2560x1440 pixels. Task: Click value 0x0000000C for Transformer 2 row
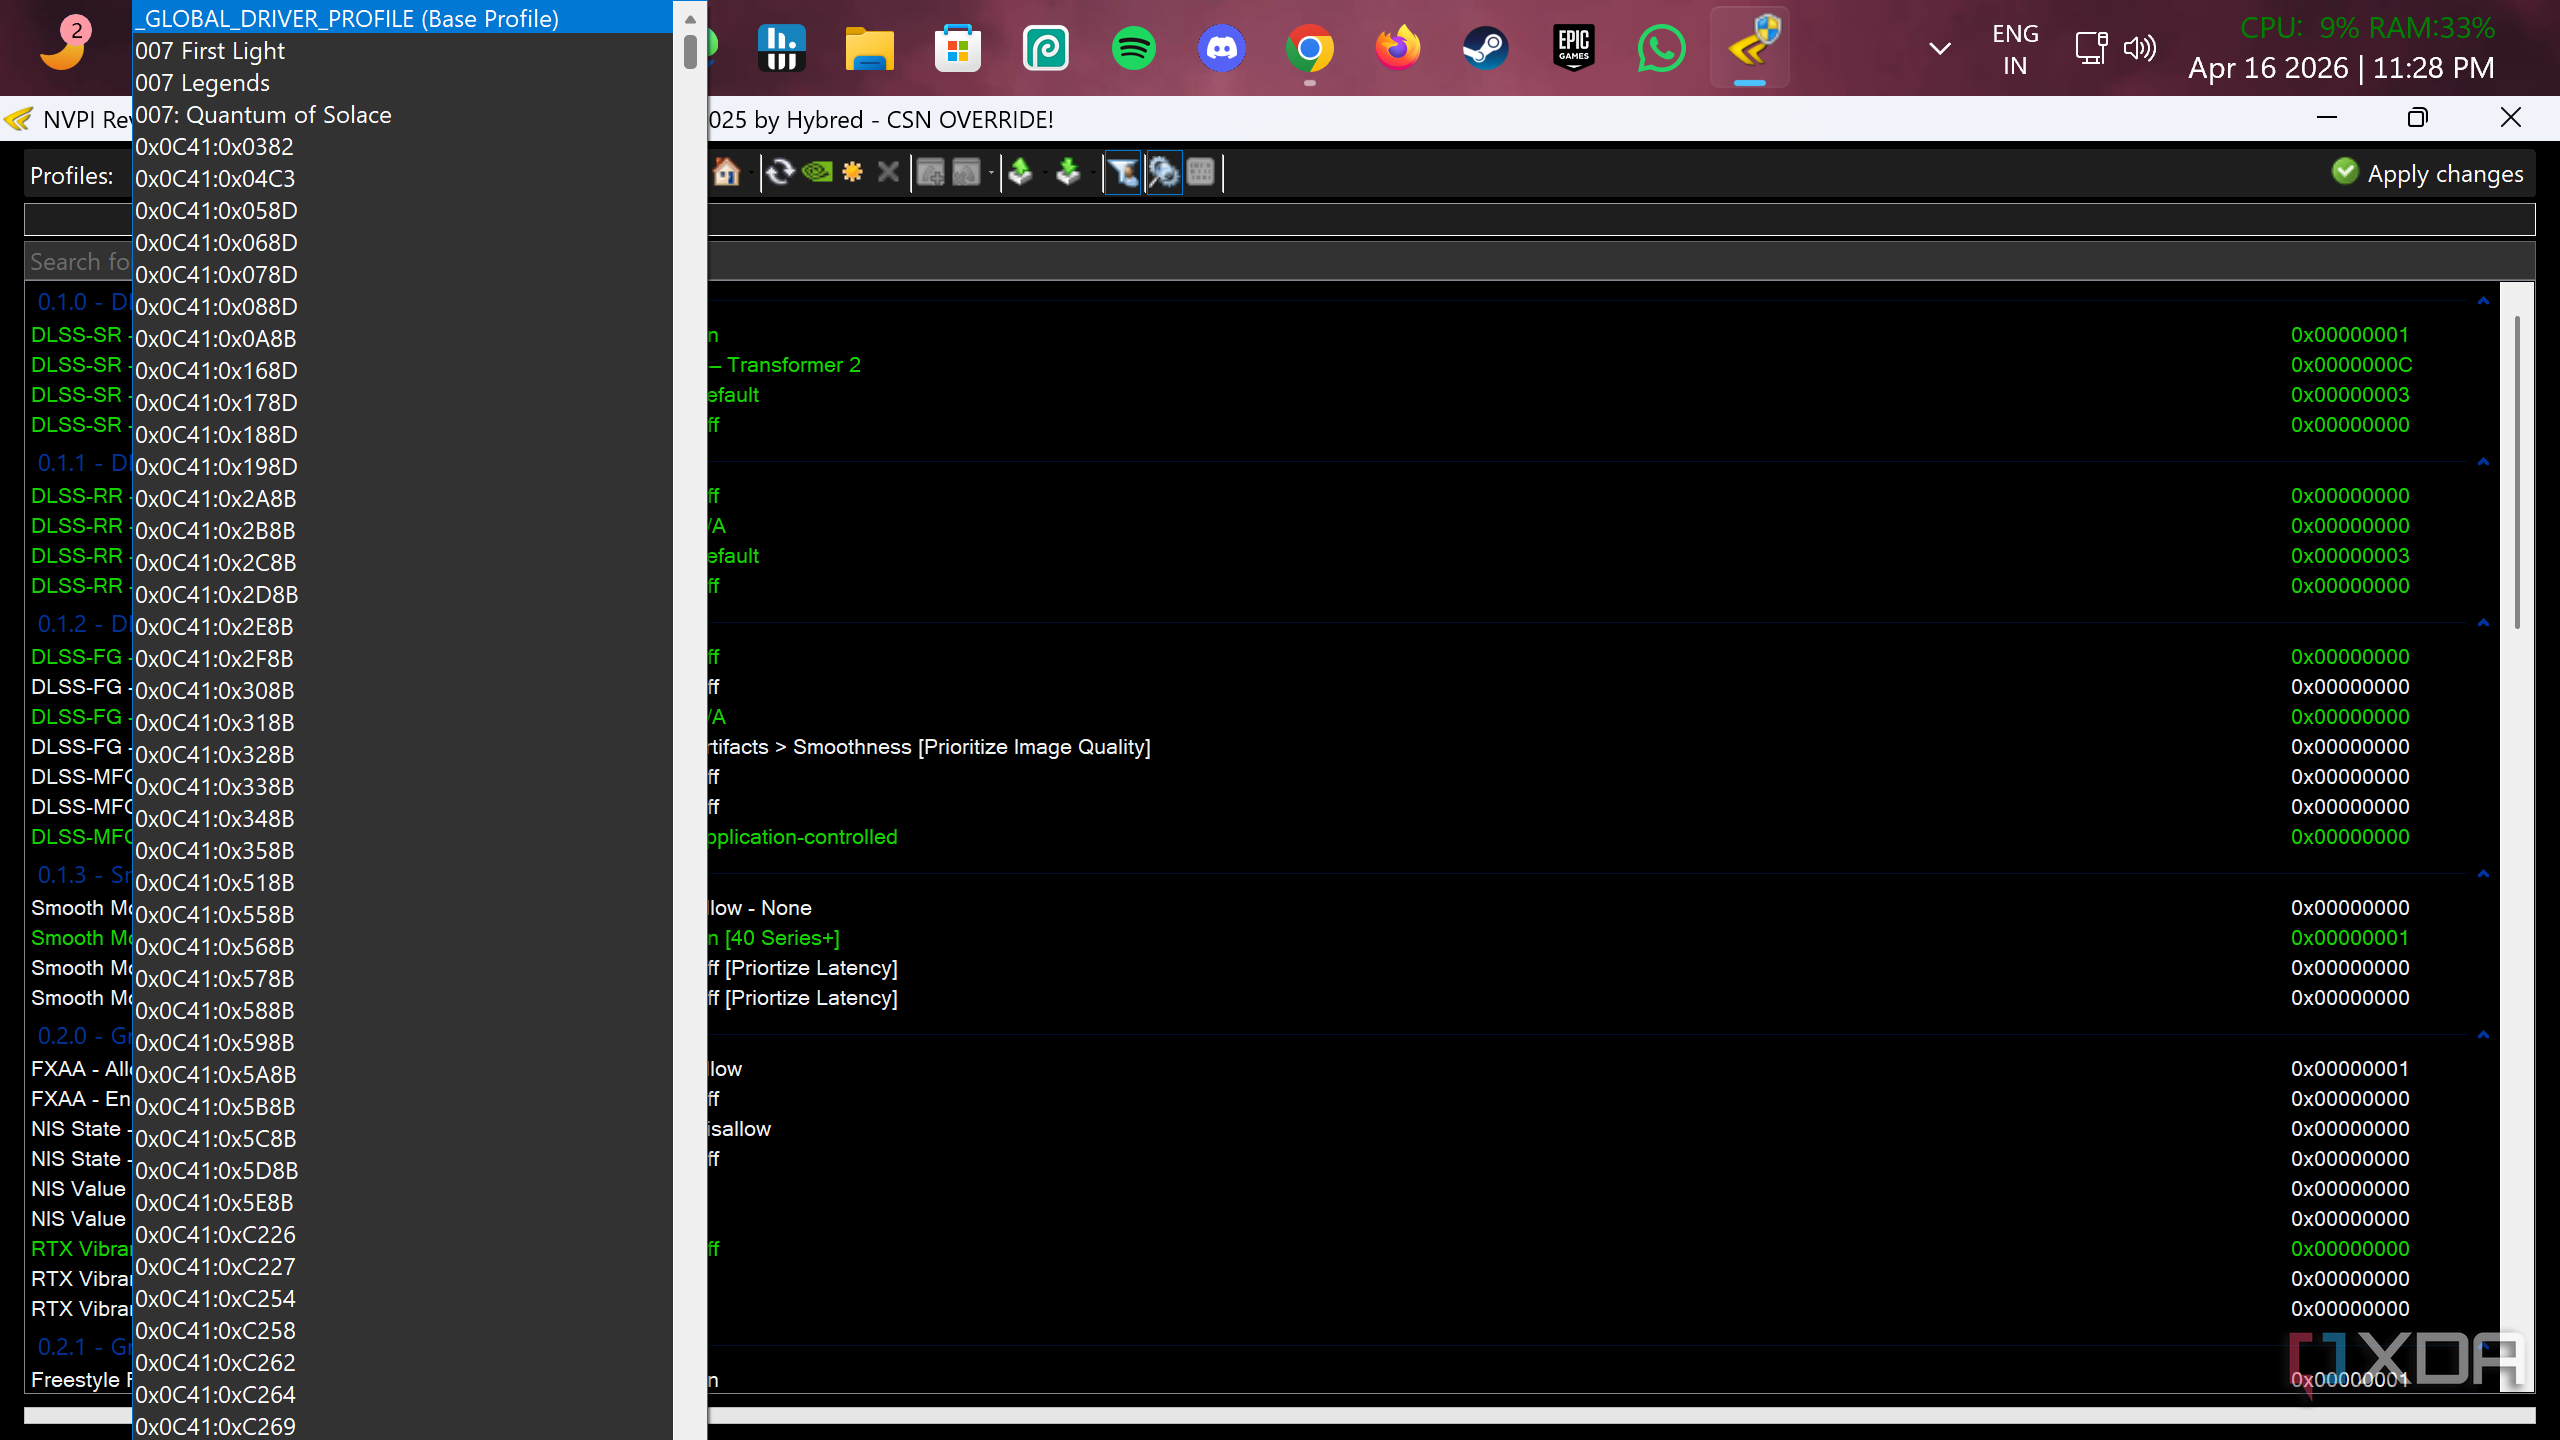[2351, 365]
